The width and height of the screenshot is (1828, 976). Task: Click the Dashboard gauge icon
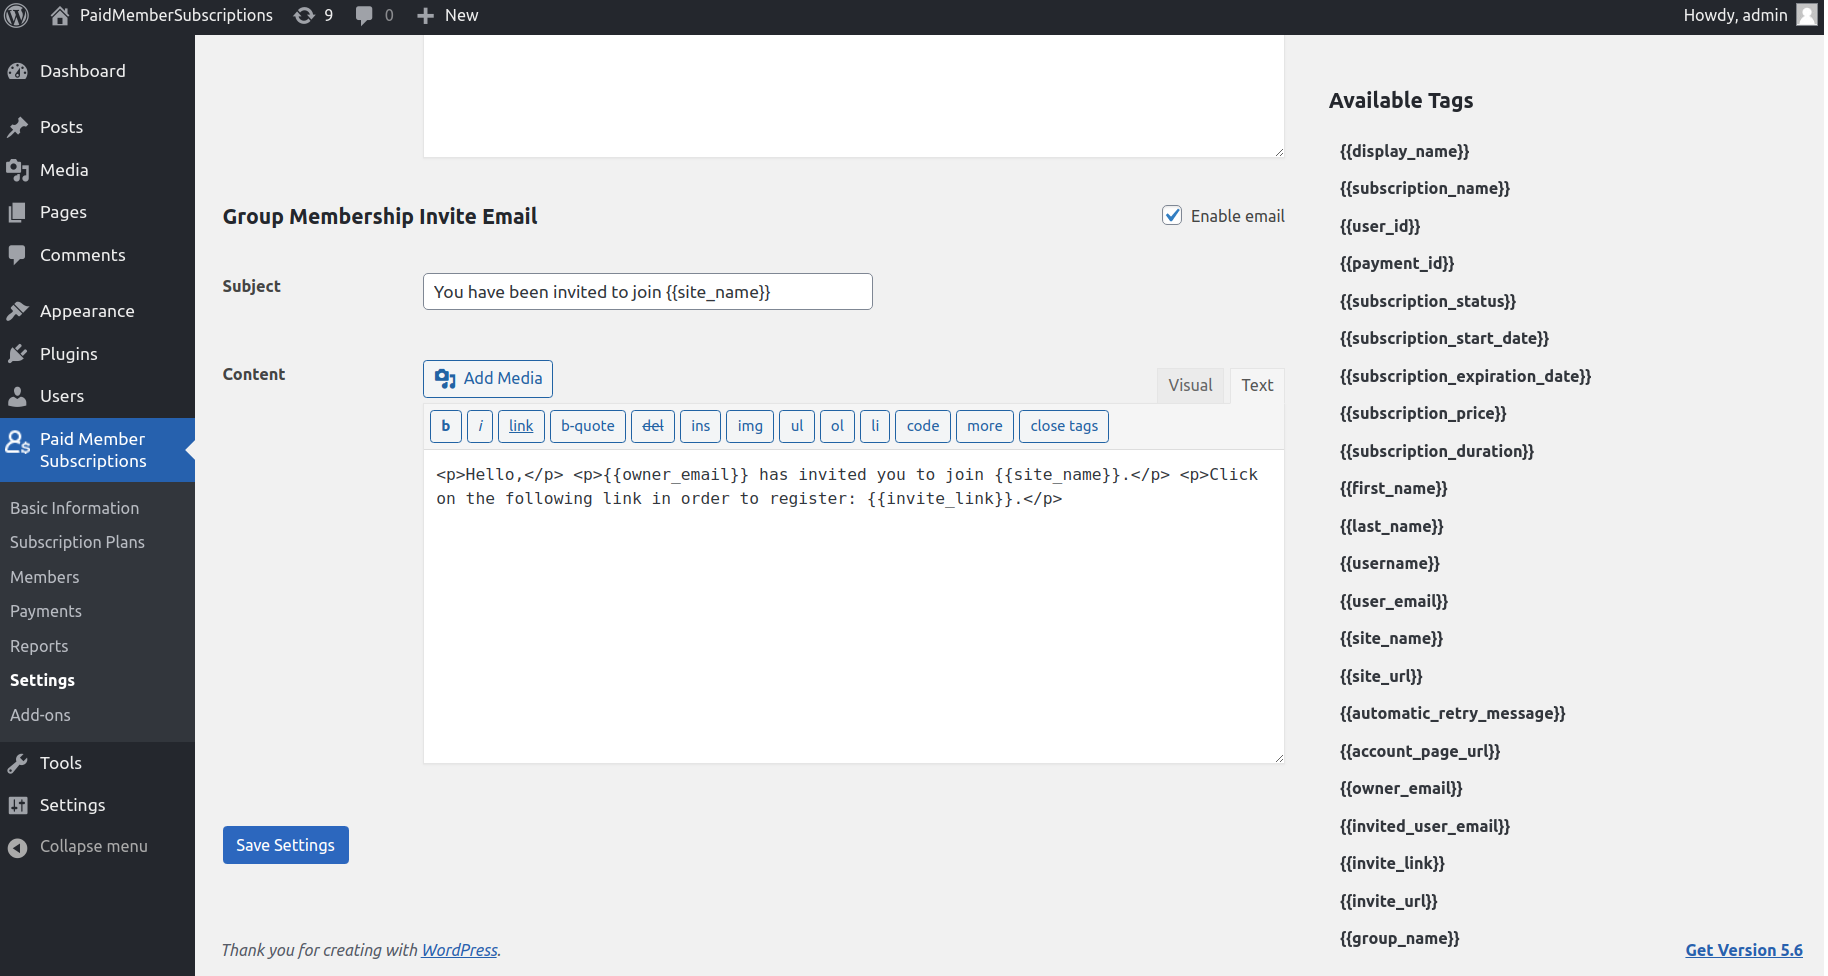(x=18, y=71)
